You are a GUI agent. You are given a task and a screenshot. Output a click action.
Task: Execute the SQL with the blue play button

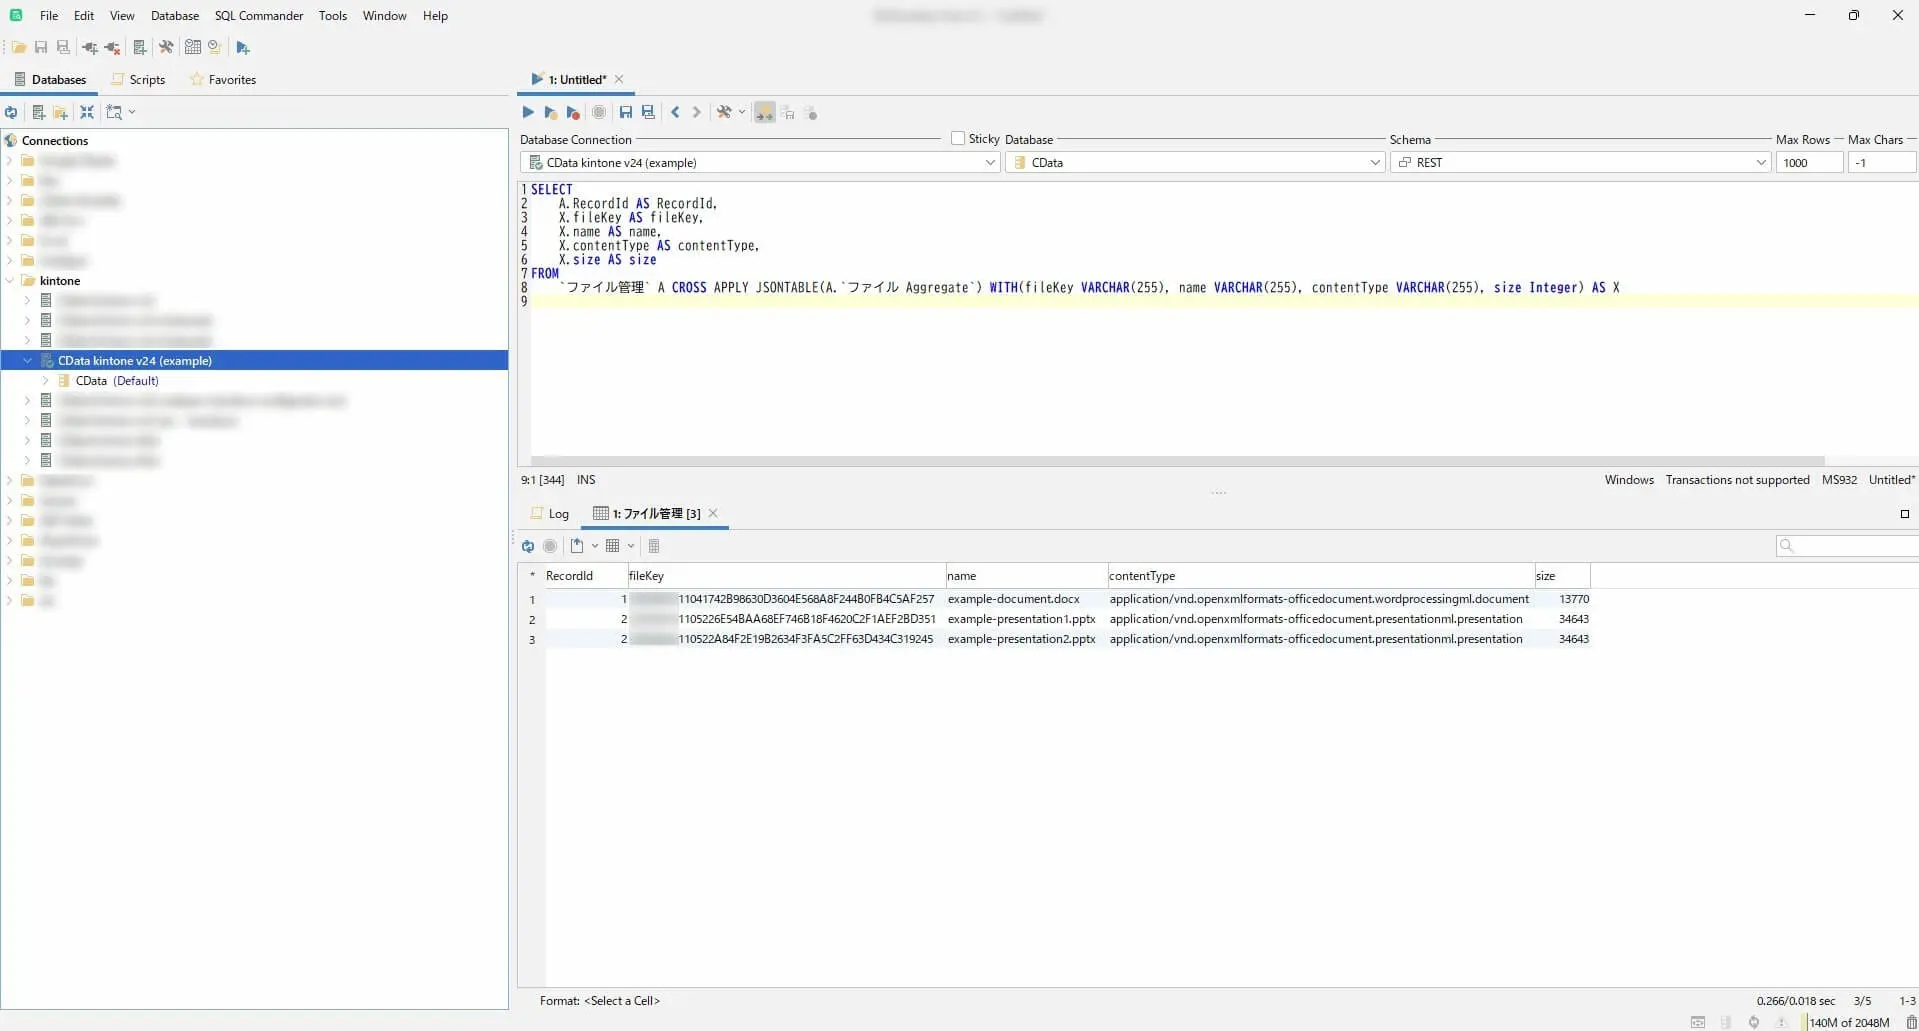(528, 112)
